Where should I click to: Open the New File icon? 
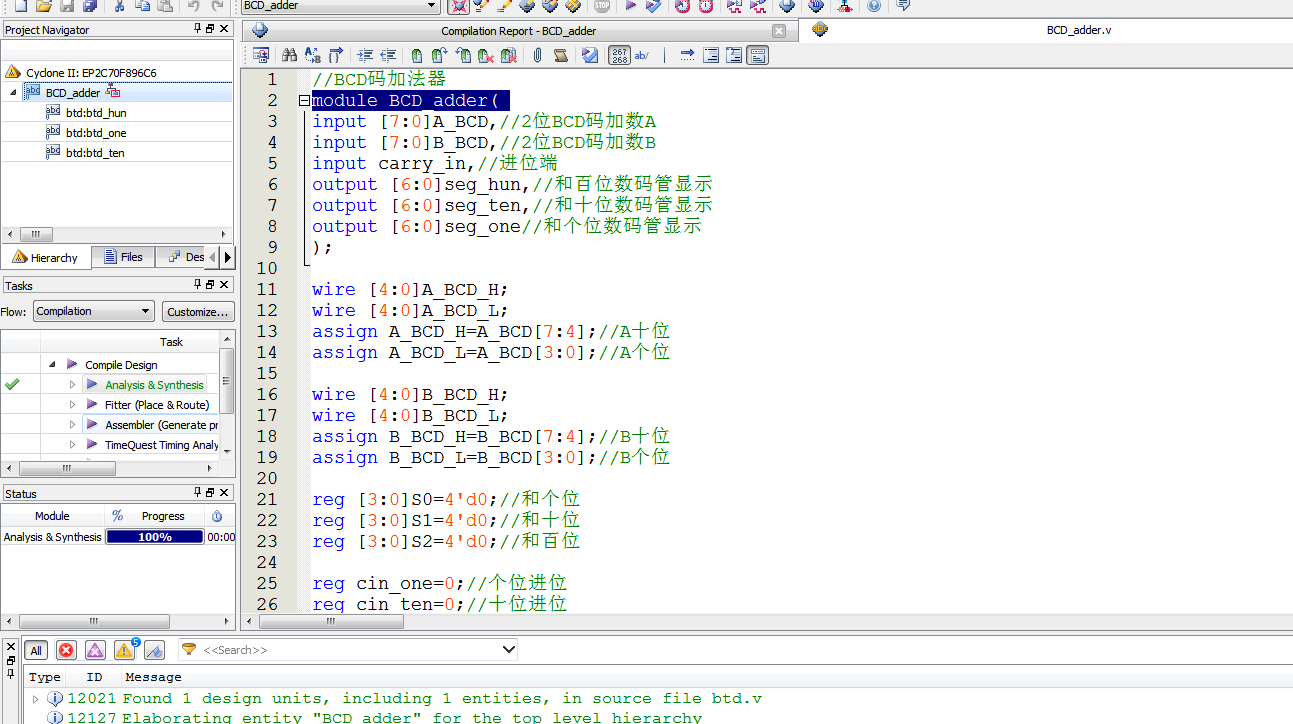point(21,7)
